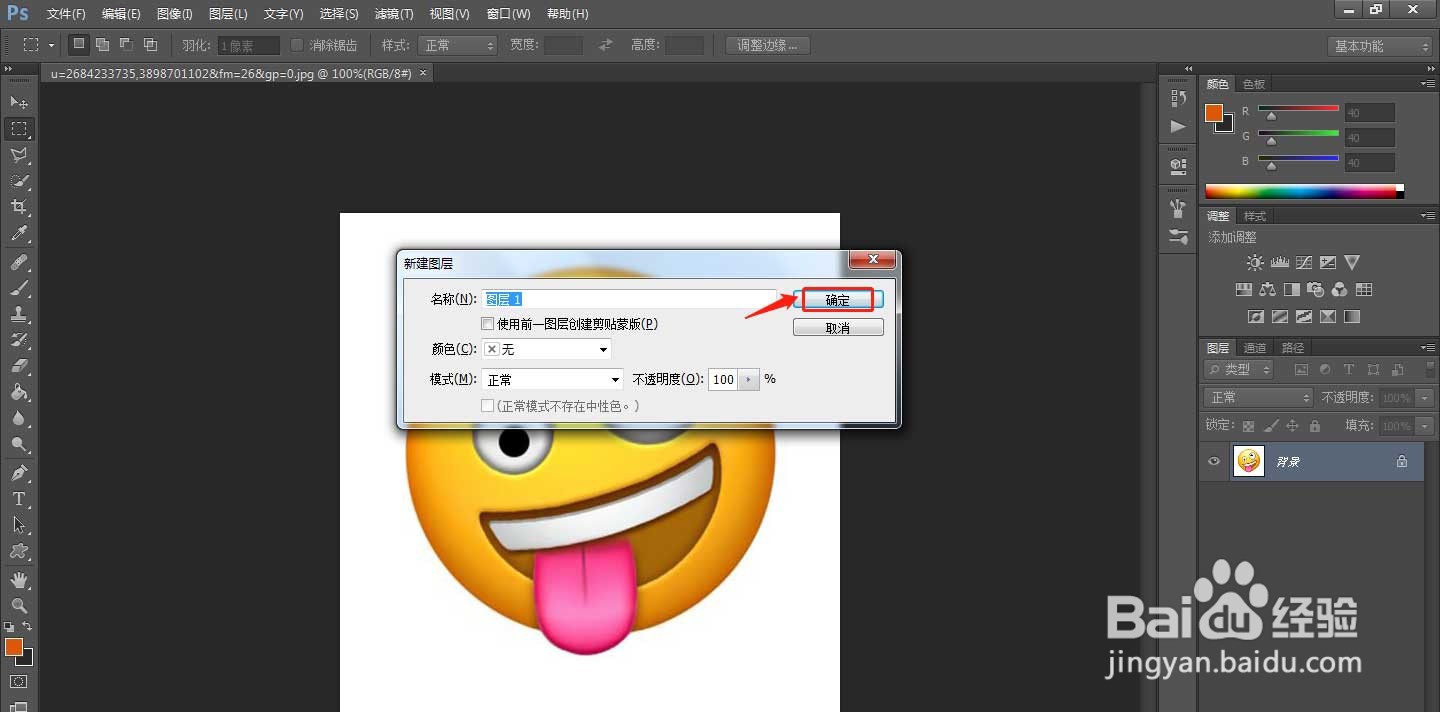
Task: Add a Levels adjustment
Action: 1279,262
